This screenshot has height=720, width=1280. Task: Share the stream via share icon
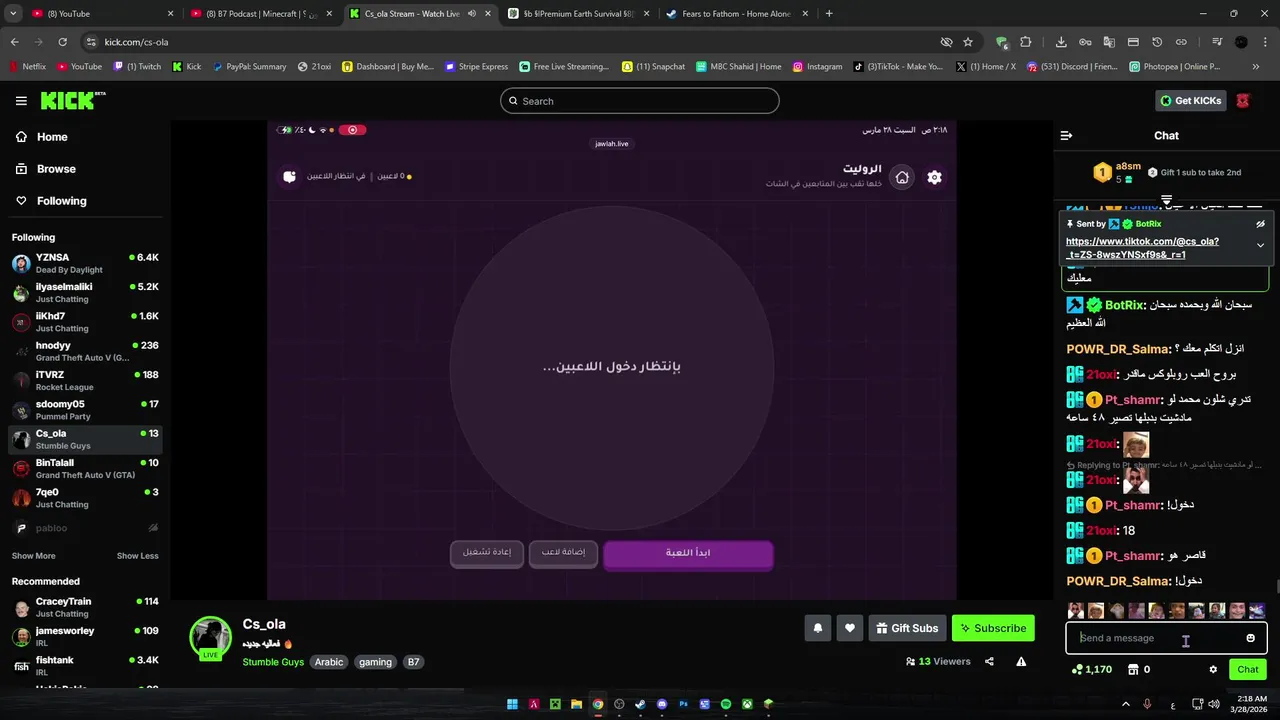pyautogui.click(x=989, y=661)
